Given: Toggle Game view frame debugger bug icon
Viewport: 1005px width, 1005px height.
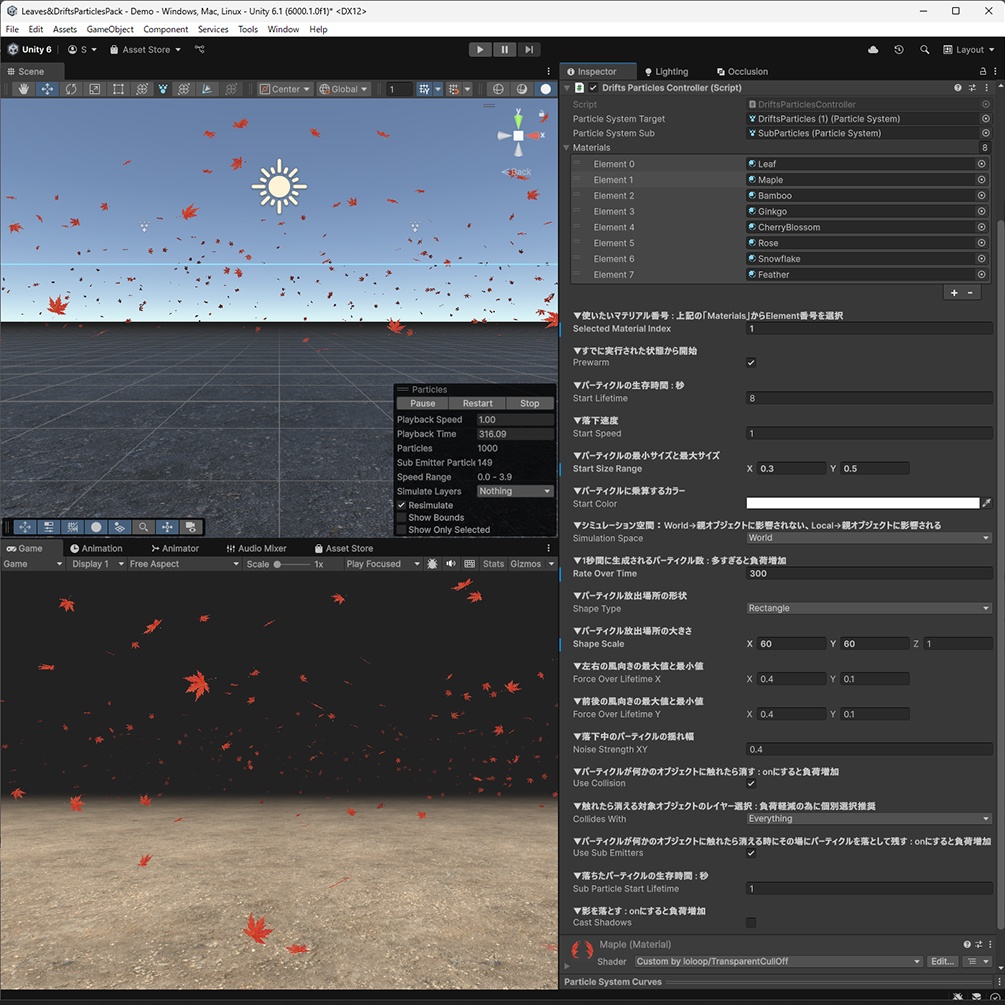Looking at the screenshot, I should click(433, 564).
